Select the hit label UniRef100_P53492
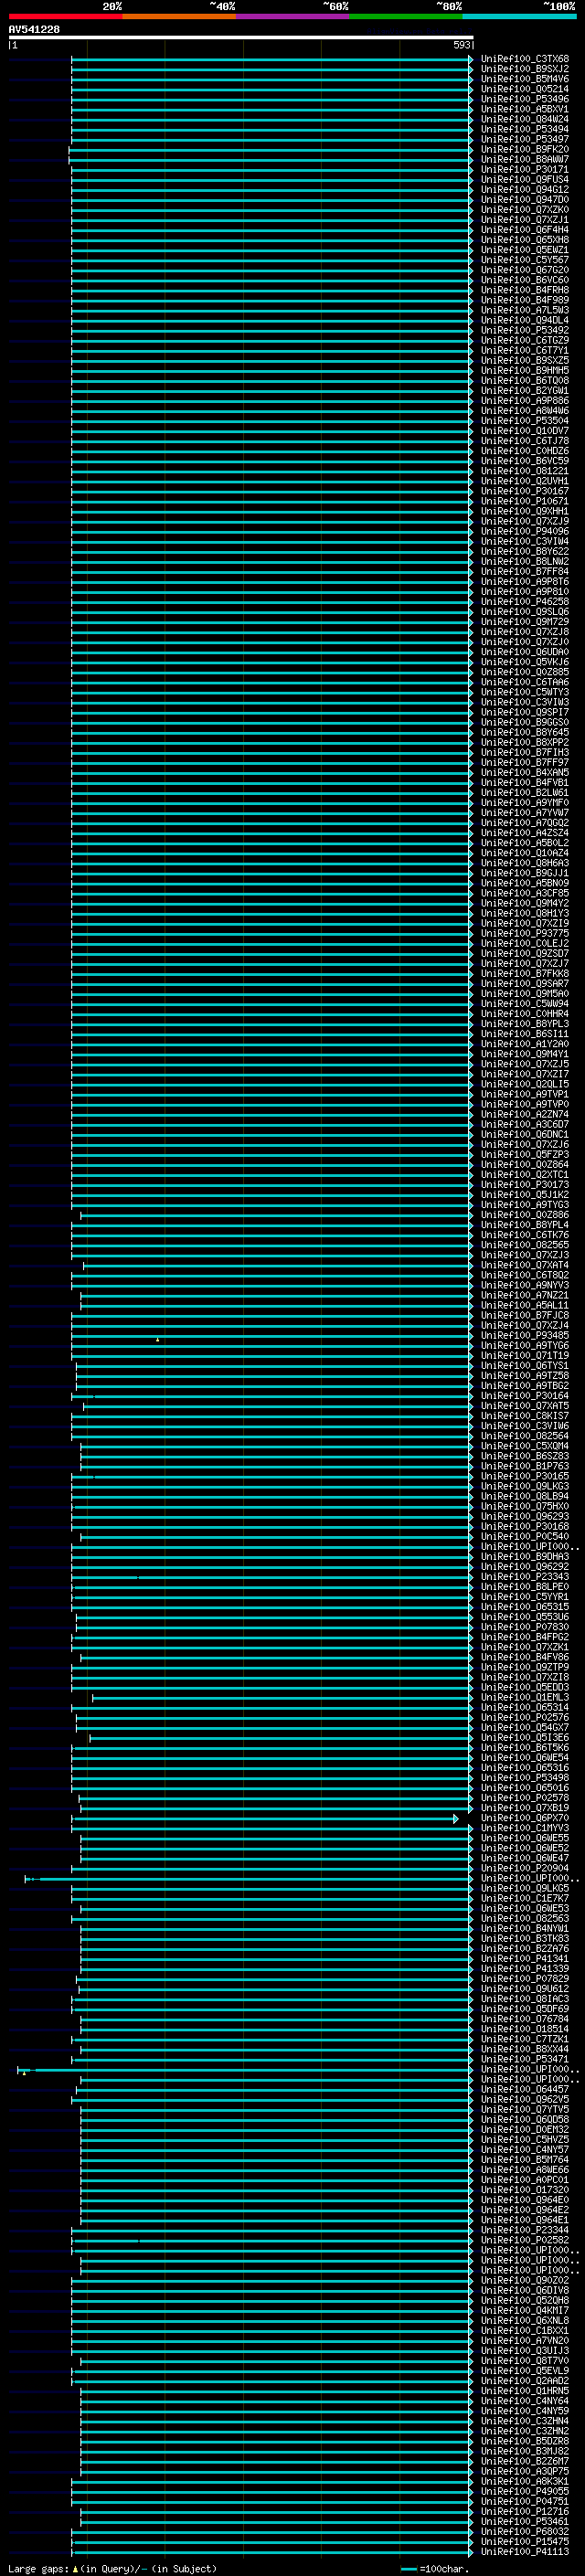 (x=525, y=330)
